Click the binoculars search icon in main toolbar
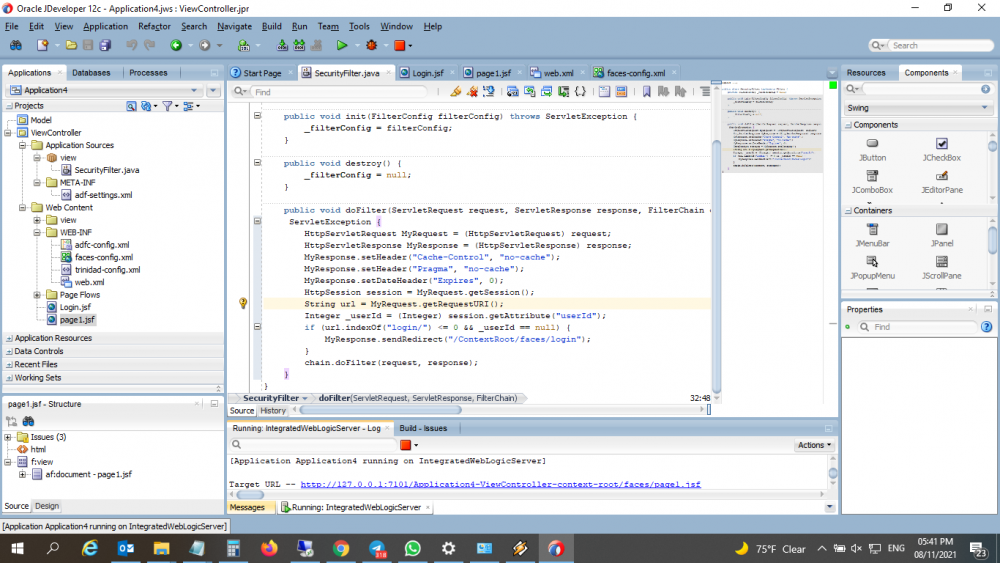 [x=15, y=45]
